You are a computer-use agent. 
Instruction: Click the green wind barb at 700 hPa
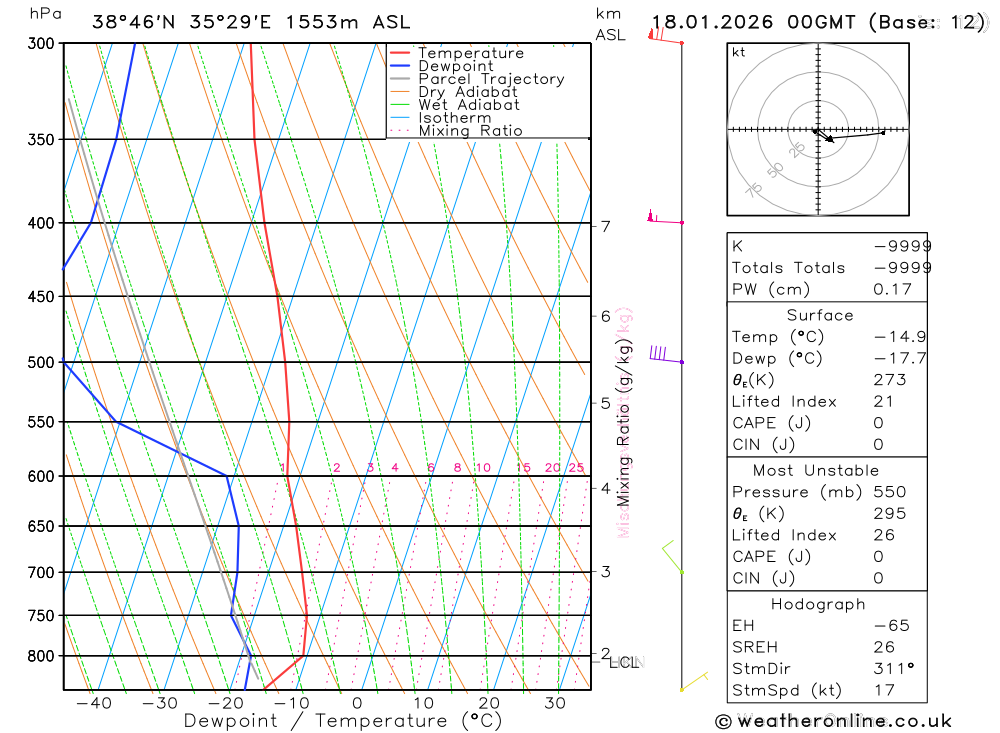tap(673, 556)
